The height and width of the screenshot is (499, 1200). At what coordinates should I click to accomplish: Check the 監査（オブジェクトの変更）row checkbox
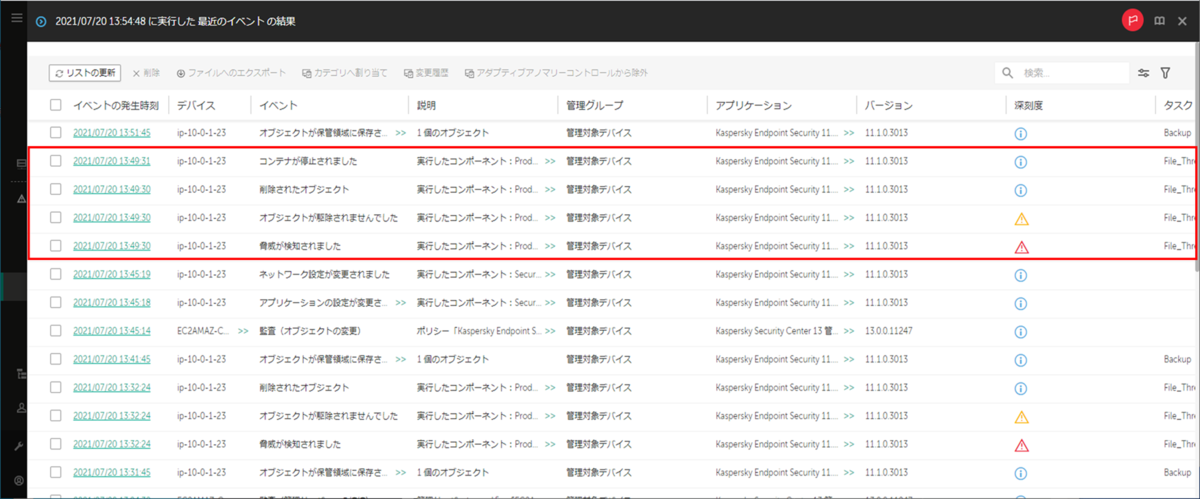(x=56, y=330)
